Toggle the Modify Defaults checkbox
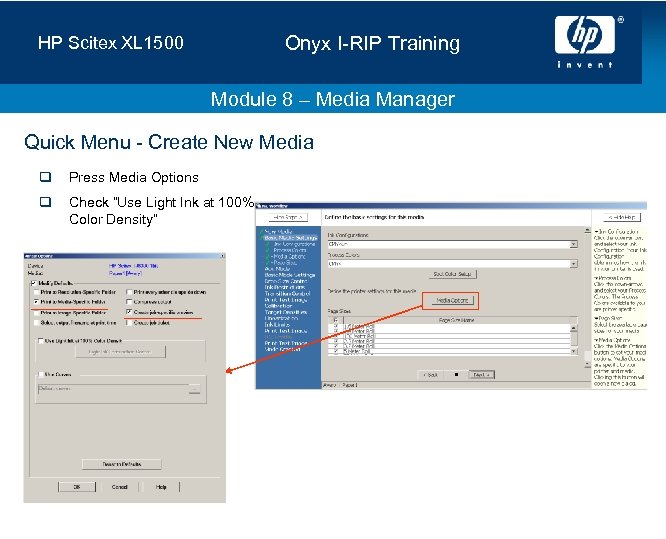 tap(34, 283)
